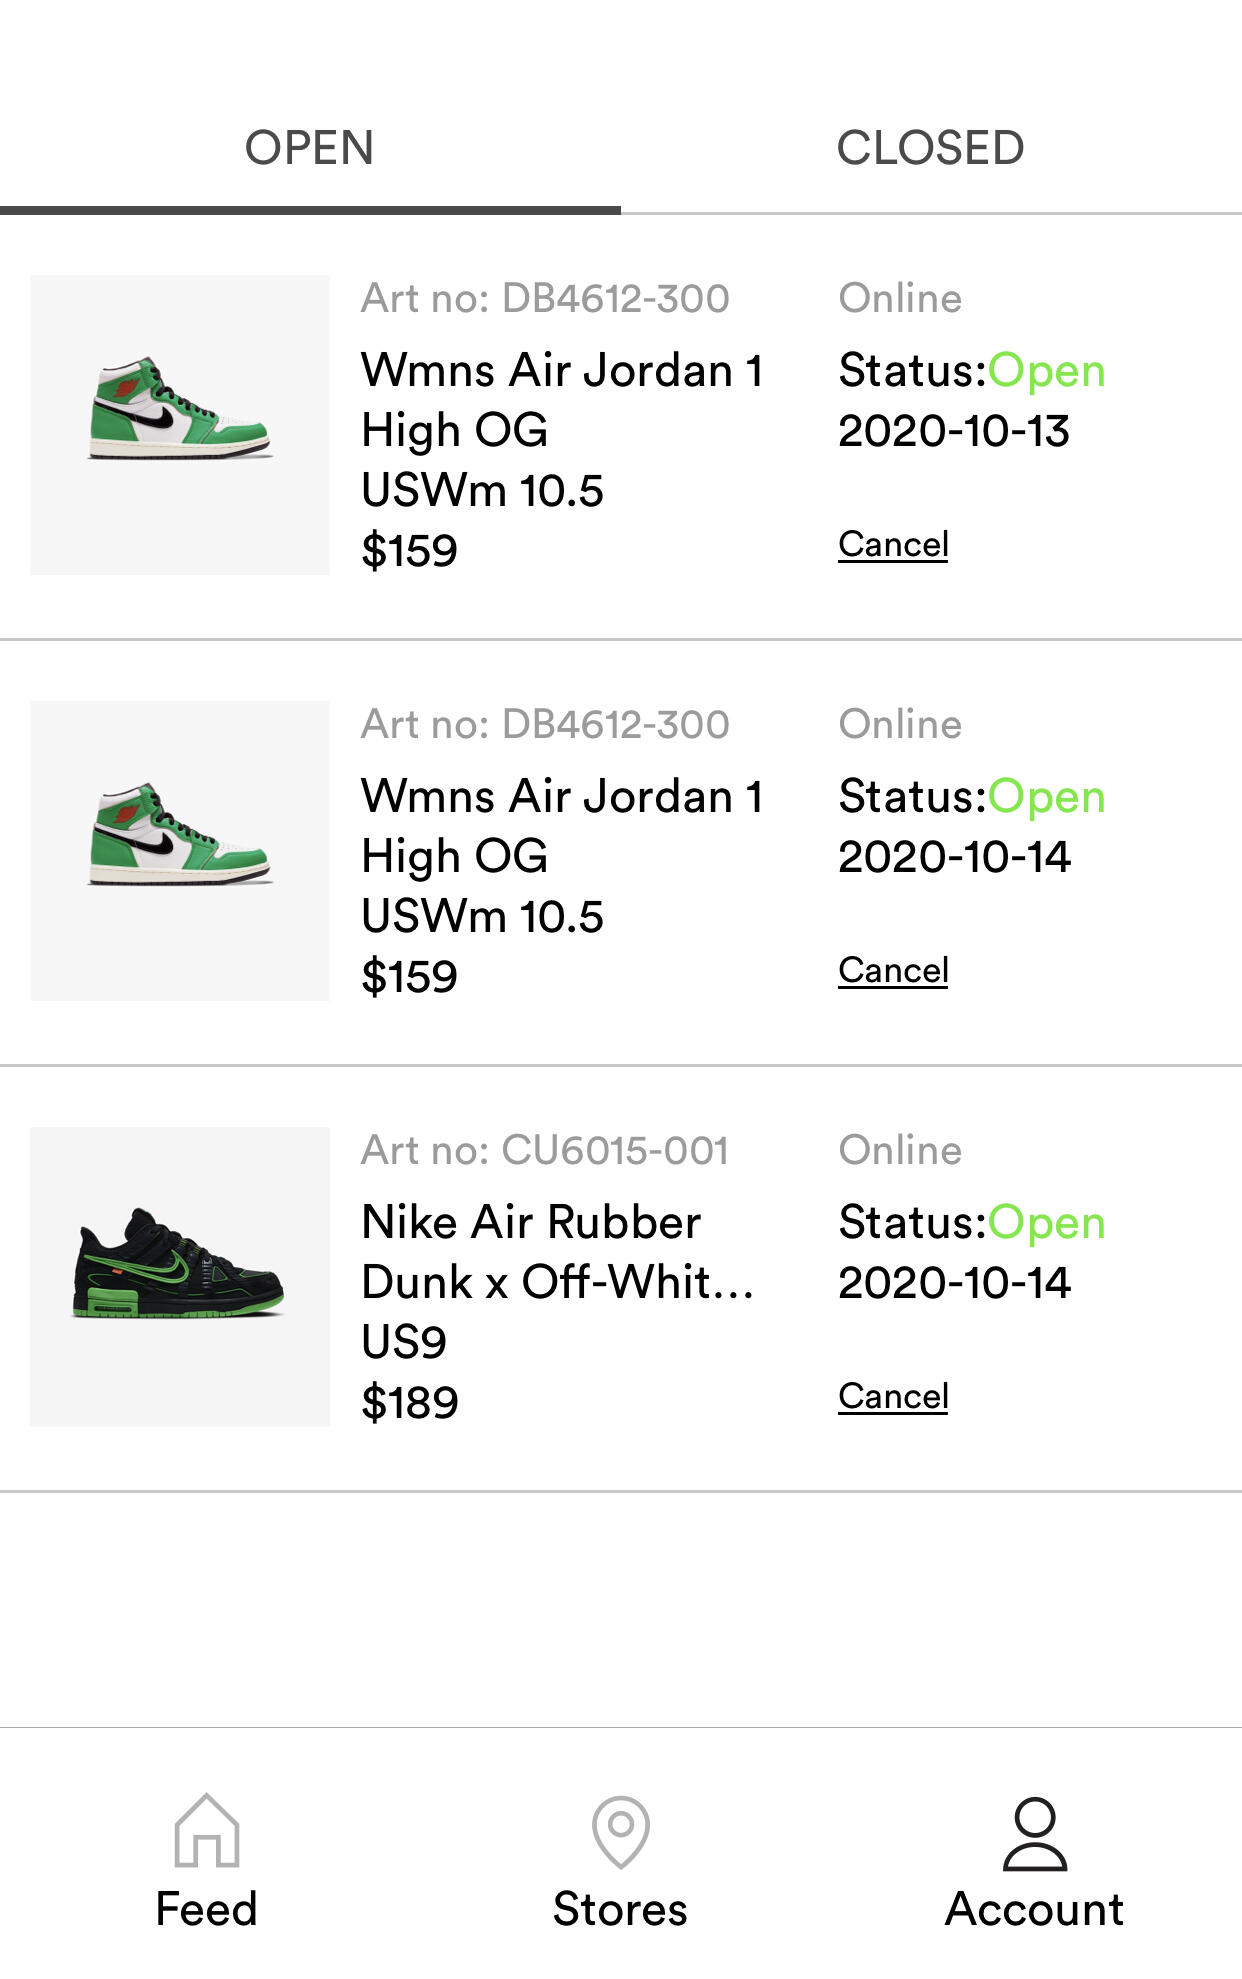Tap Open status dated 2020-10-13

[x=1047, y=371]
